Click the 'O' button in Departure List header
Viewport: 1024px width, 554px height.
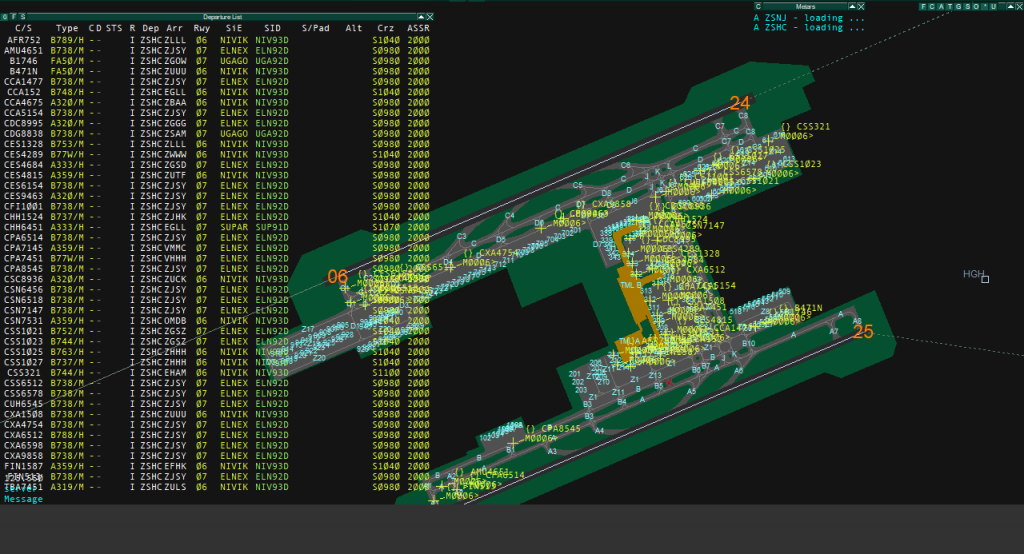(x=5, y=17)
